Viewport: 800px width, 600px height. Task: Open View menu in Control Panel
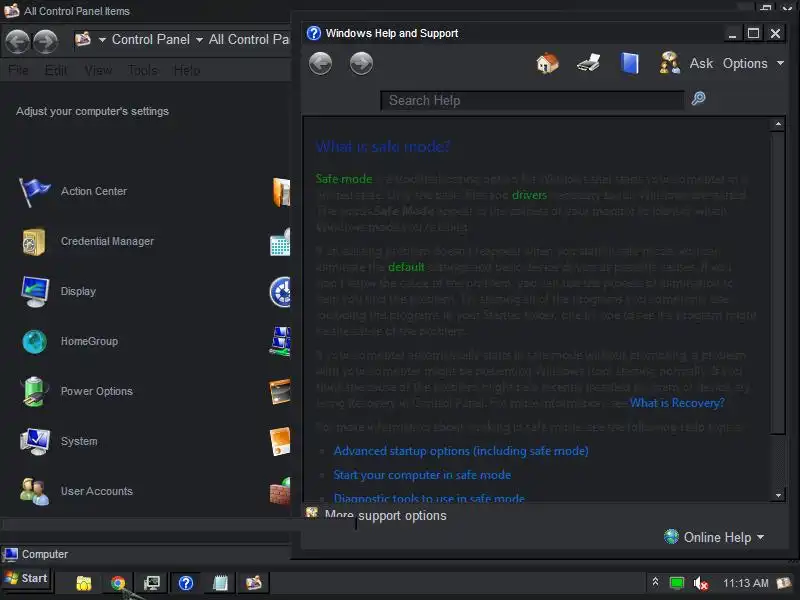coord(98,70)
